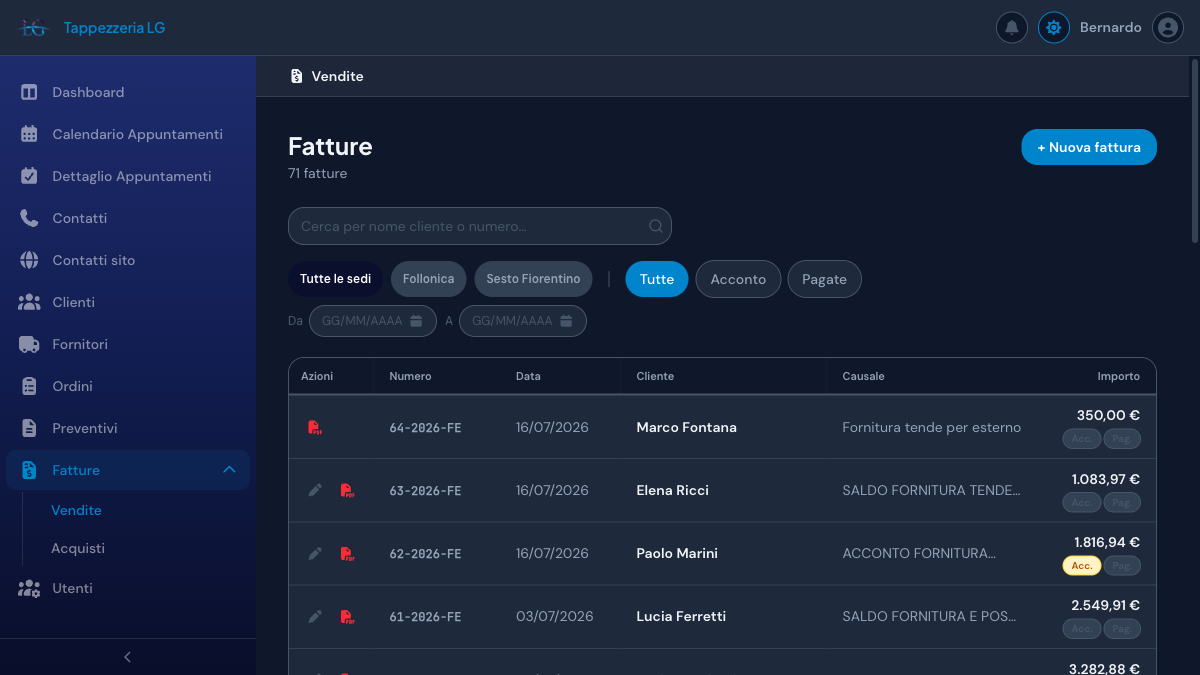Edit invoice 61-2026-FE pencil icon
Screen dimensions: 1200x675
[315, 616]
